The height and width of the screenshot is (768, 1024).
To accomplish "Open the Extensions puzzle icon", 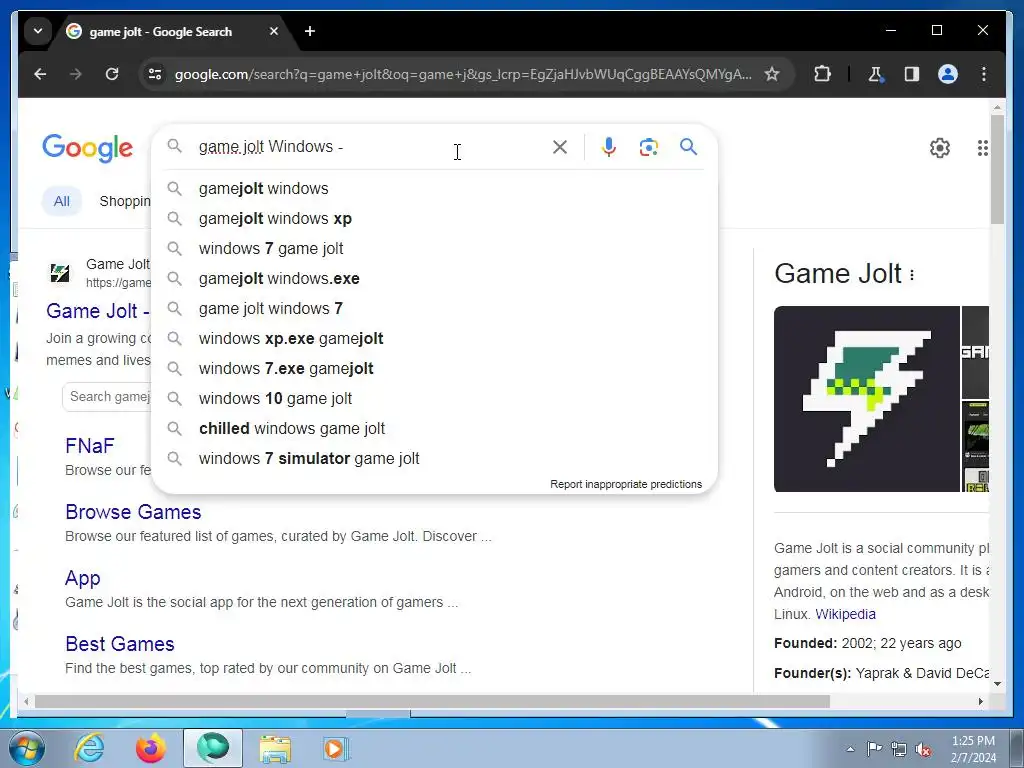I will coord(822,74).
